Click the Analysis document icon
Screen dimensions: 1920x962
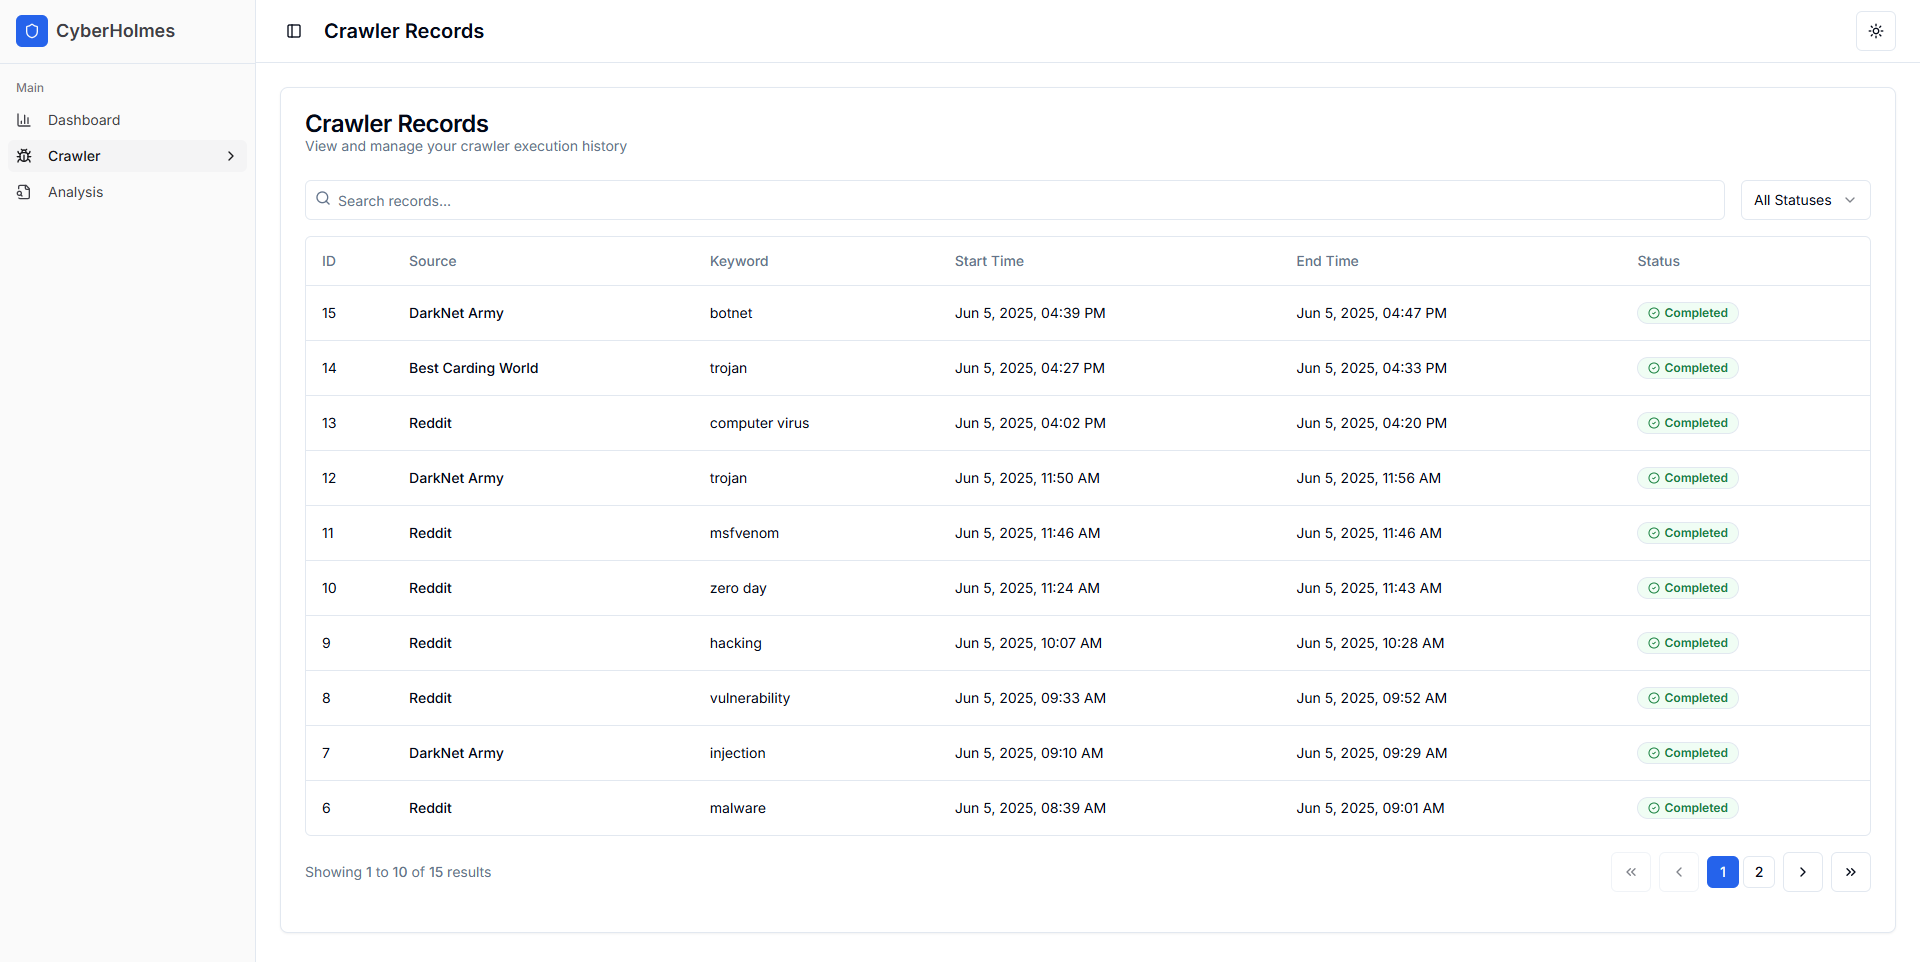[24, 192]
